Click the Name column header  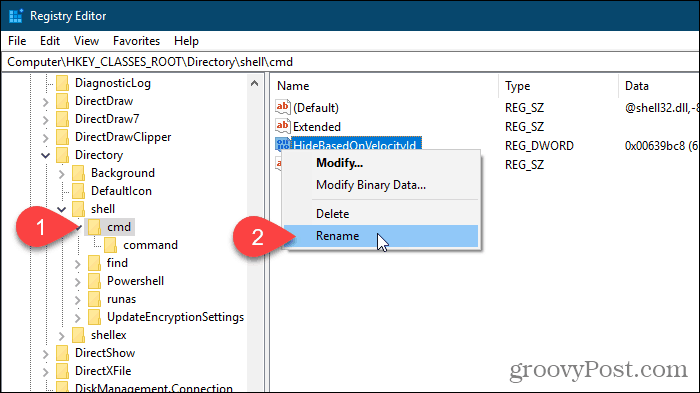pos(384,86)
